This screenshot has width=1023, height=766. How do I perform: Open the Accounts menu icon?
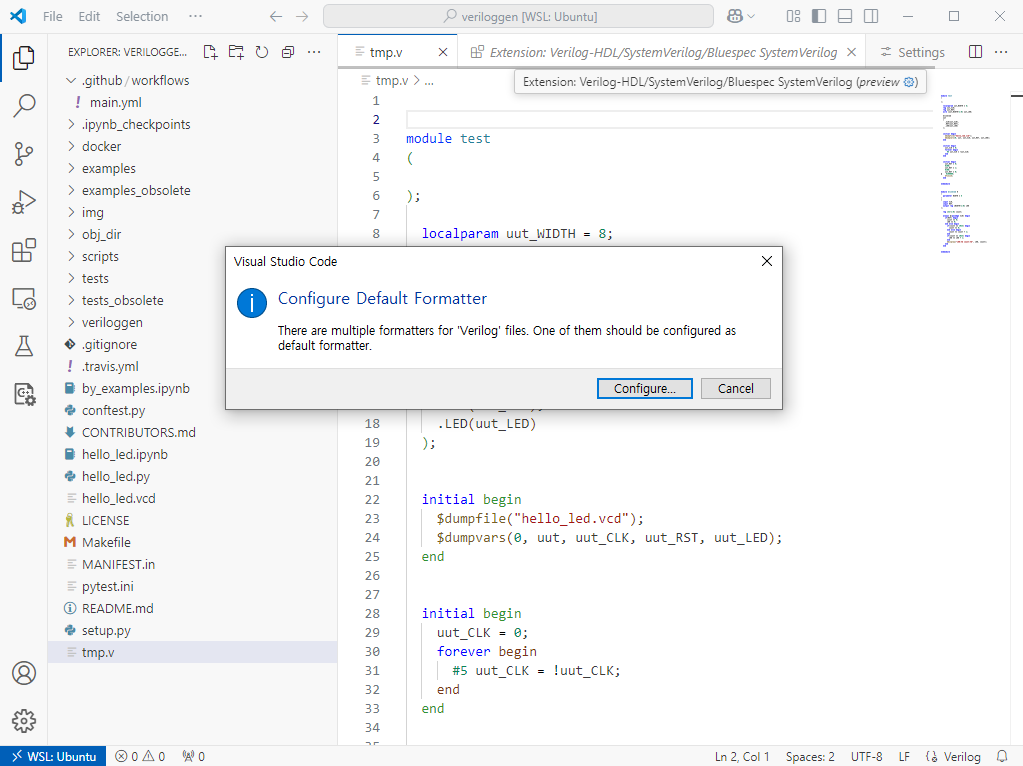pyautogui.click(x=23, y=673)
